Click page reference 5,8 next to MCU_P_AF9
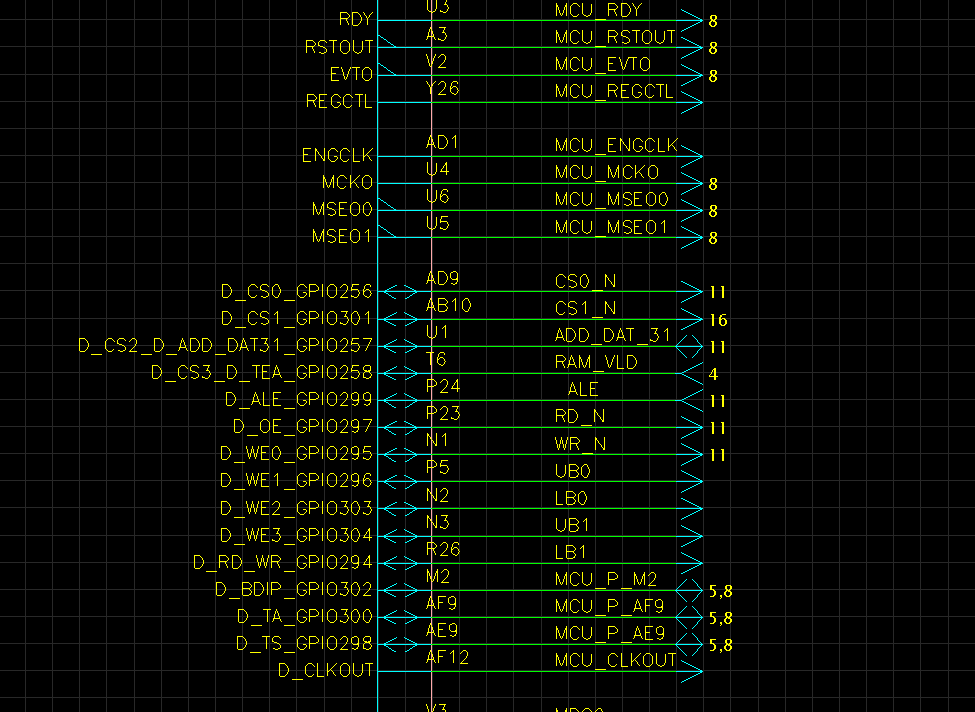The image size is (975, 712). (722, 617)
